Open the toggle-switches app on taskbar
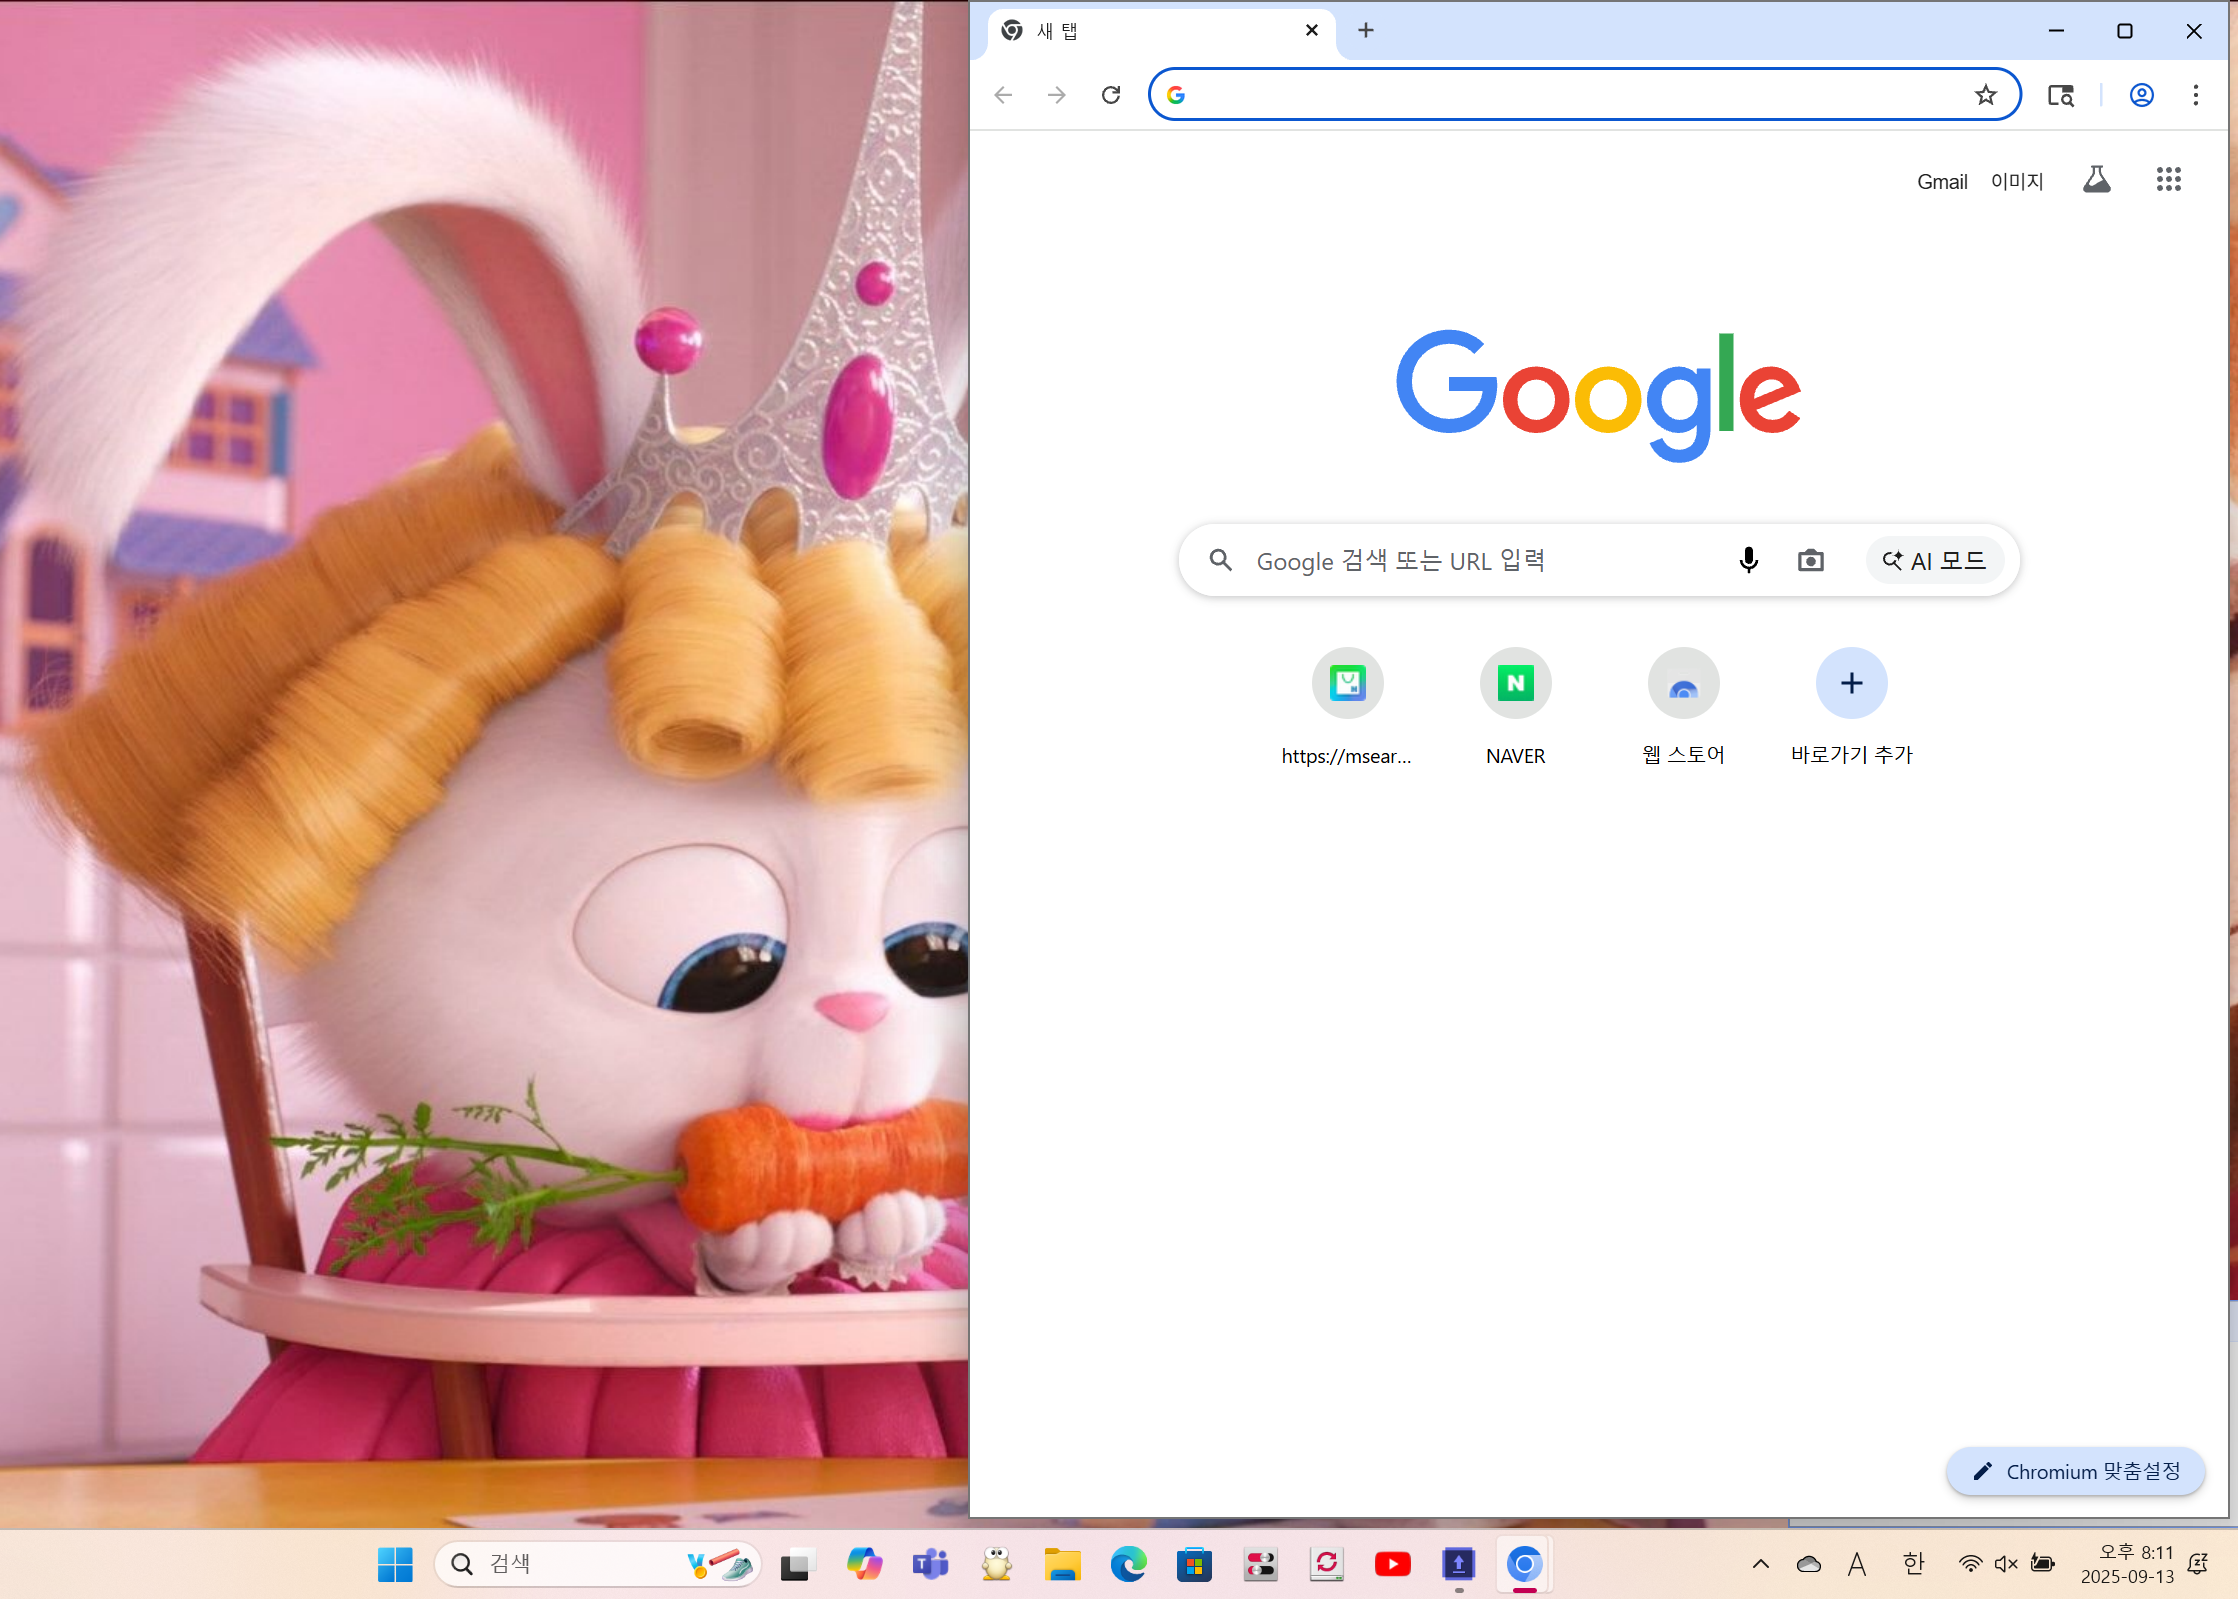The width and height of the screenshot is (2238, 1599). [1260, 1564]
